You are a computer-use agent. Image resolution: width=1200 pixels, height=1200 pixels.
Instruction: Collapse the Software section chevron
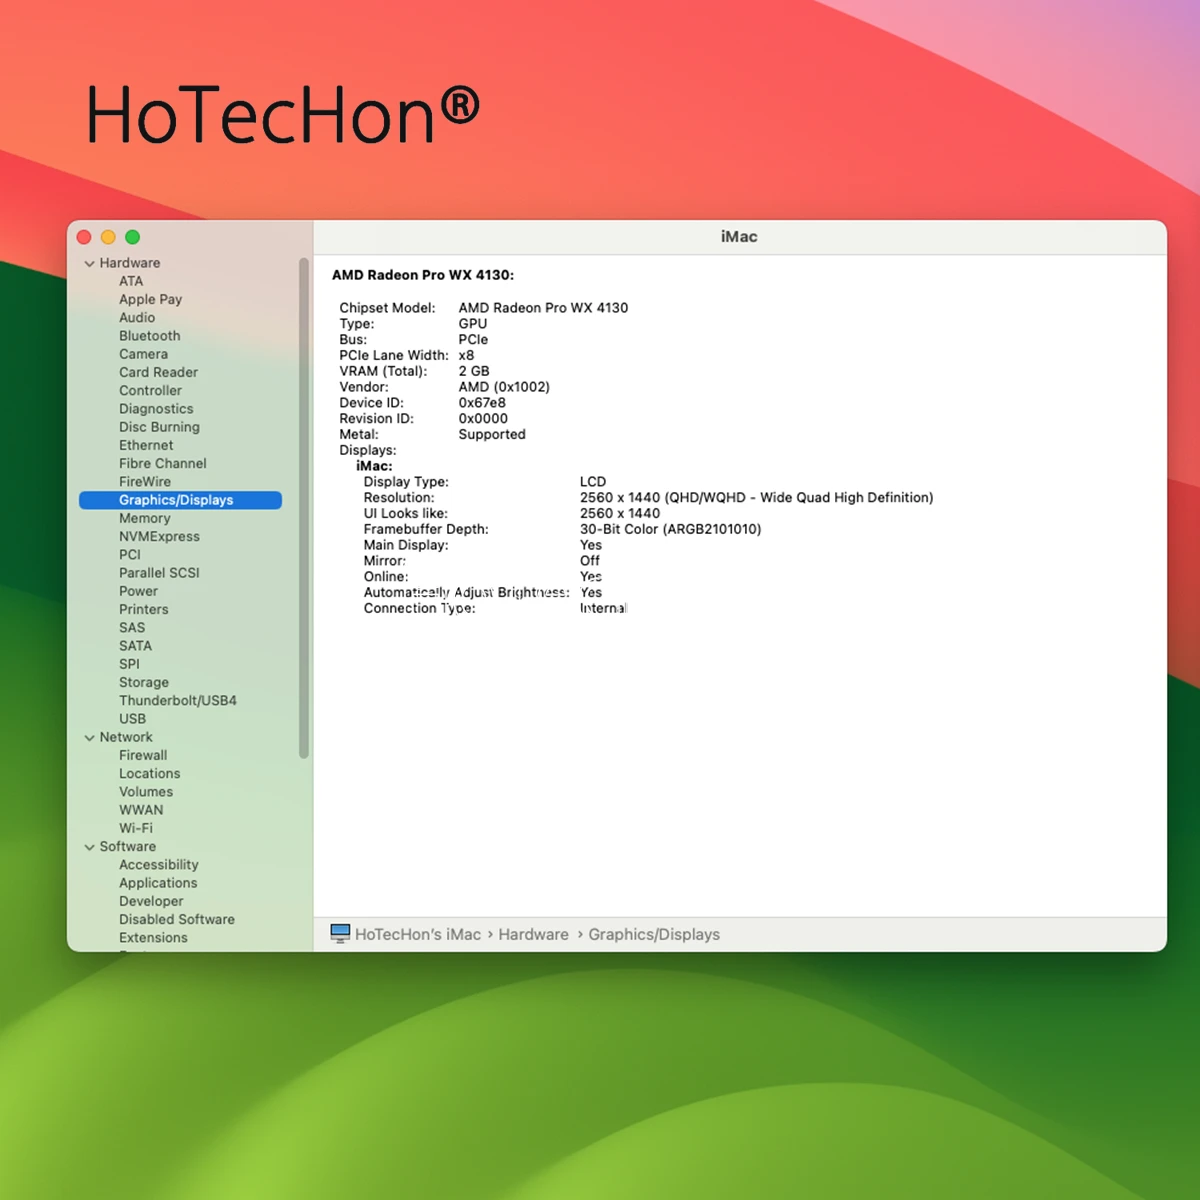coord(90,847)
